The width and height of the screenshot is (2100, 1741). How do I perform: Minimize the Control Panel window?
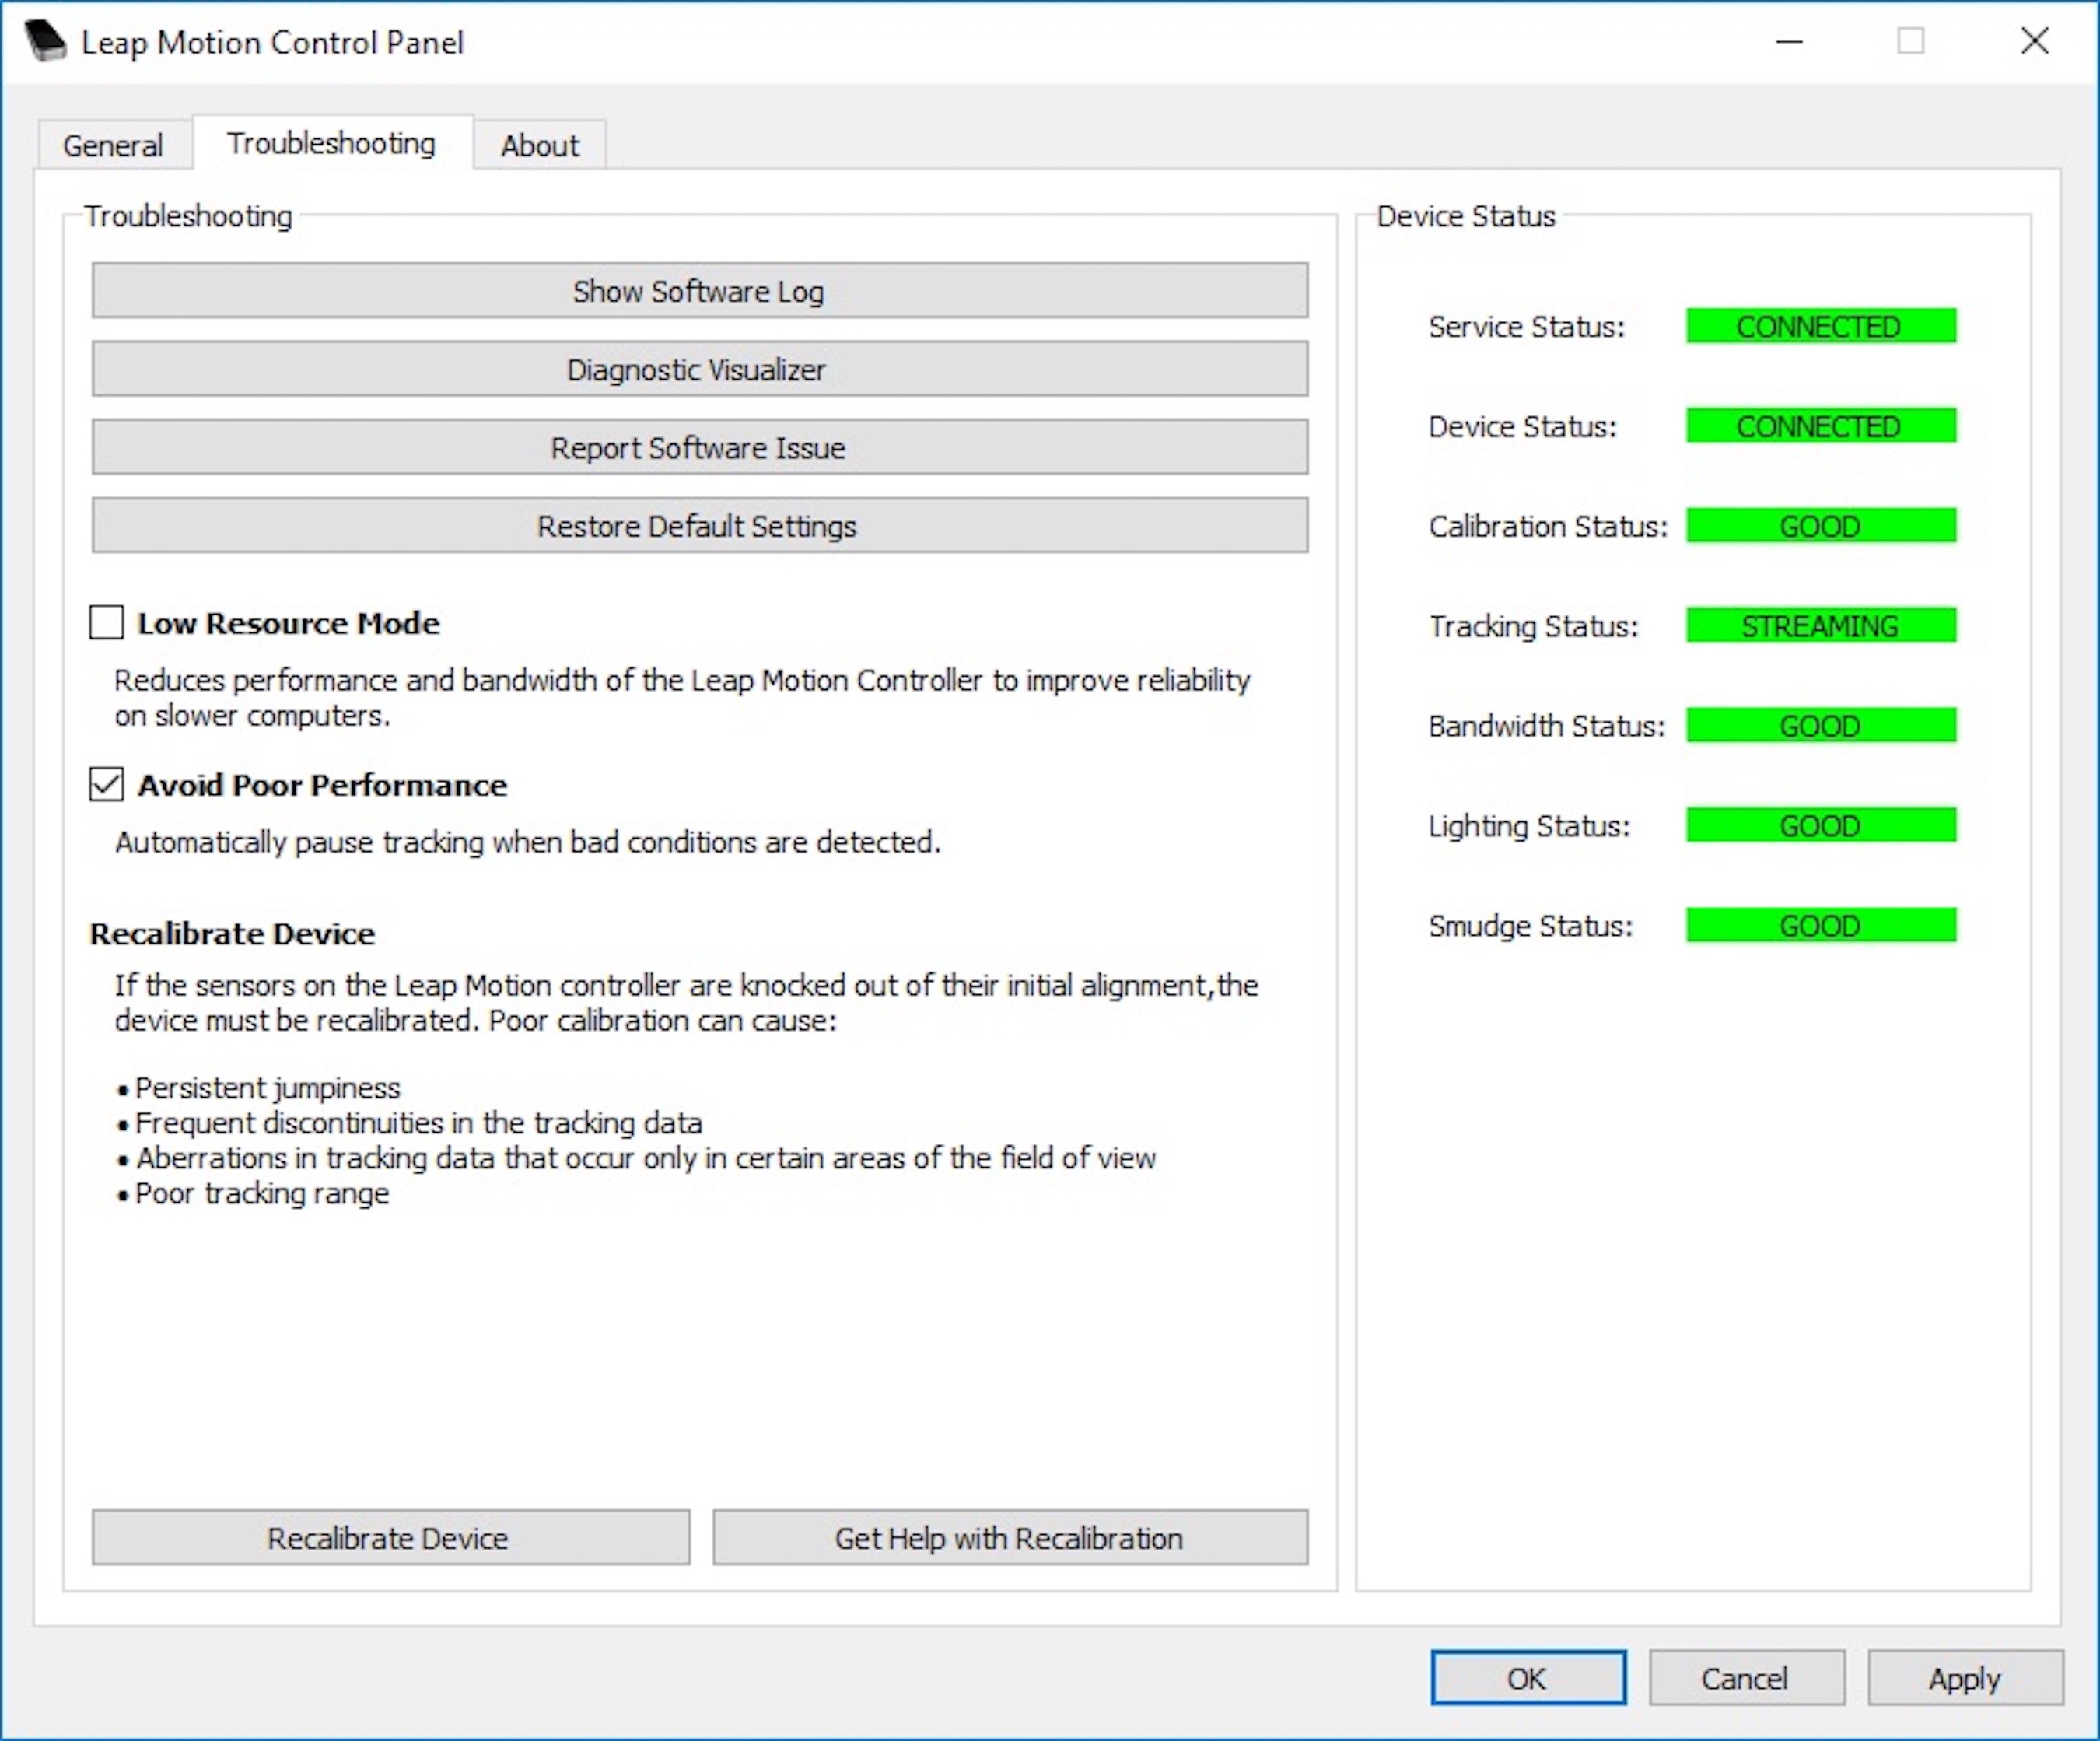(1789, 42)
